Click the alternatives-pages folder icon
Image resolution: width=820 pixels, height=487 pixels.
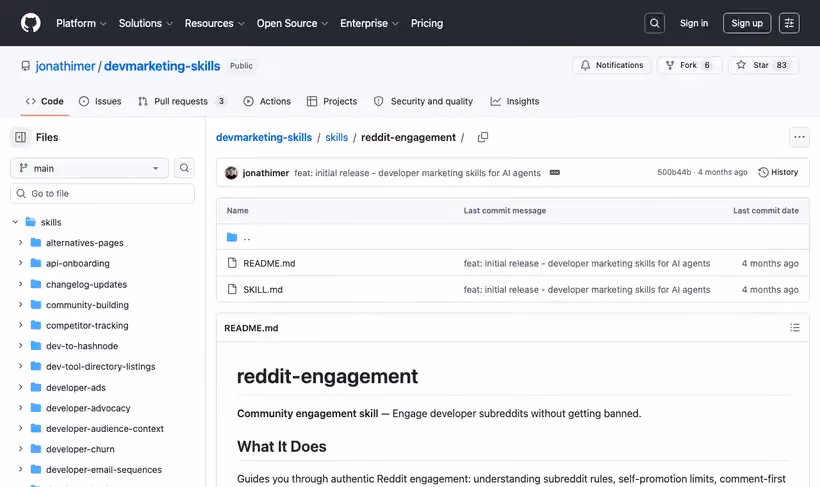coord(36,243)
